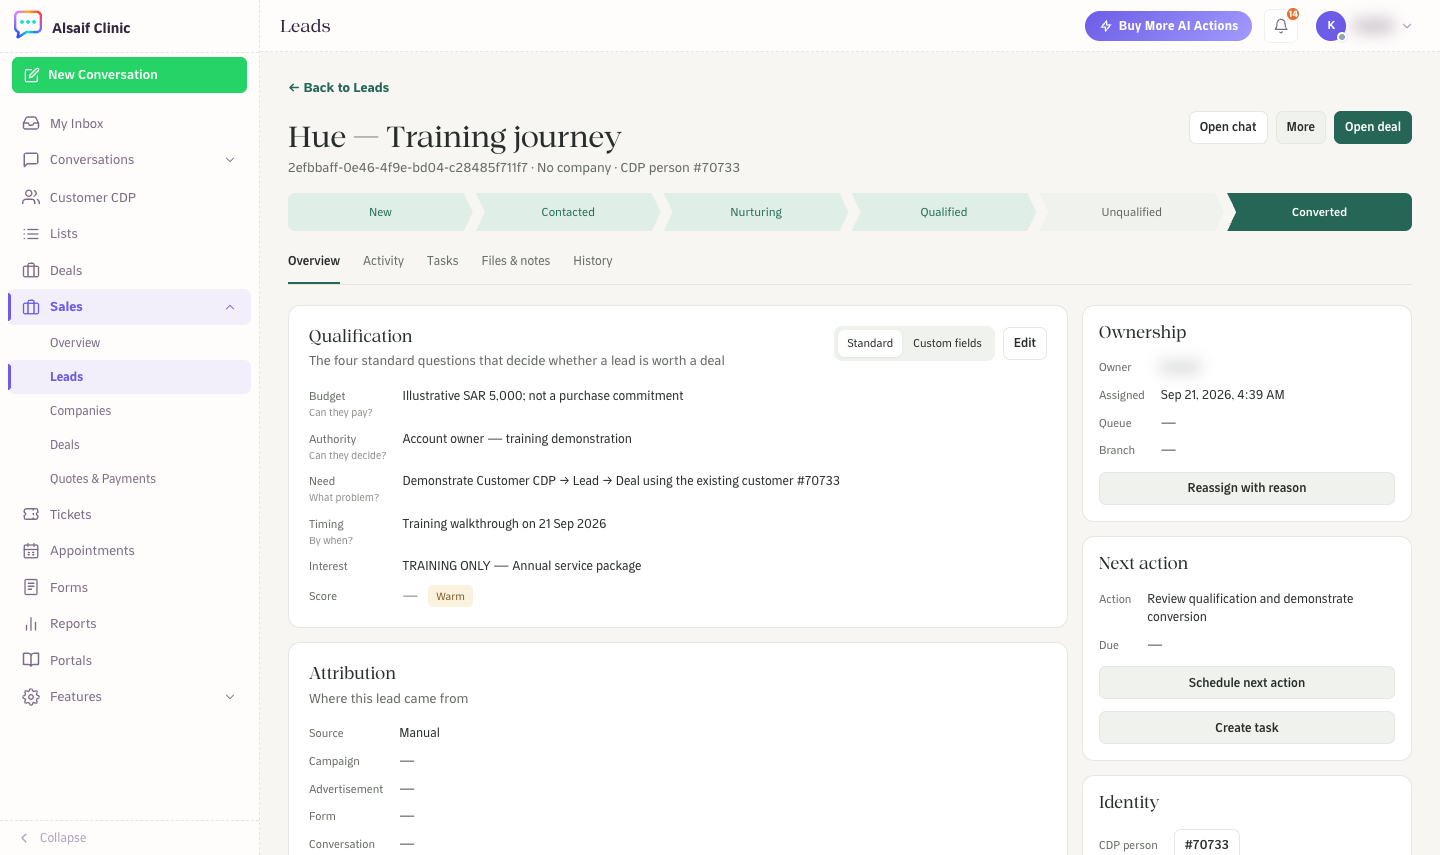1440x855 pixels.
Task: Collapse the Sales section chevron
Action: click(x=230, y=307)
